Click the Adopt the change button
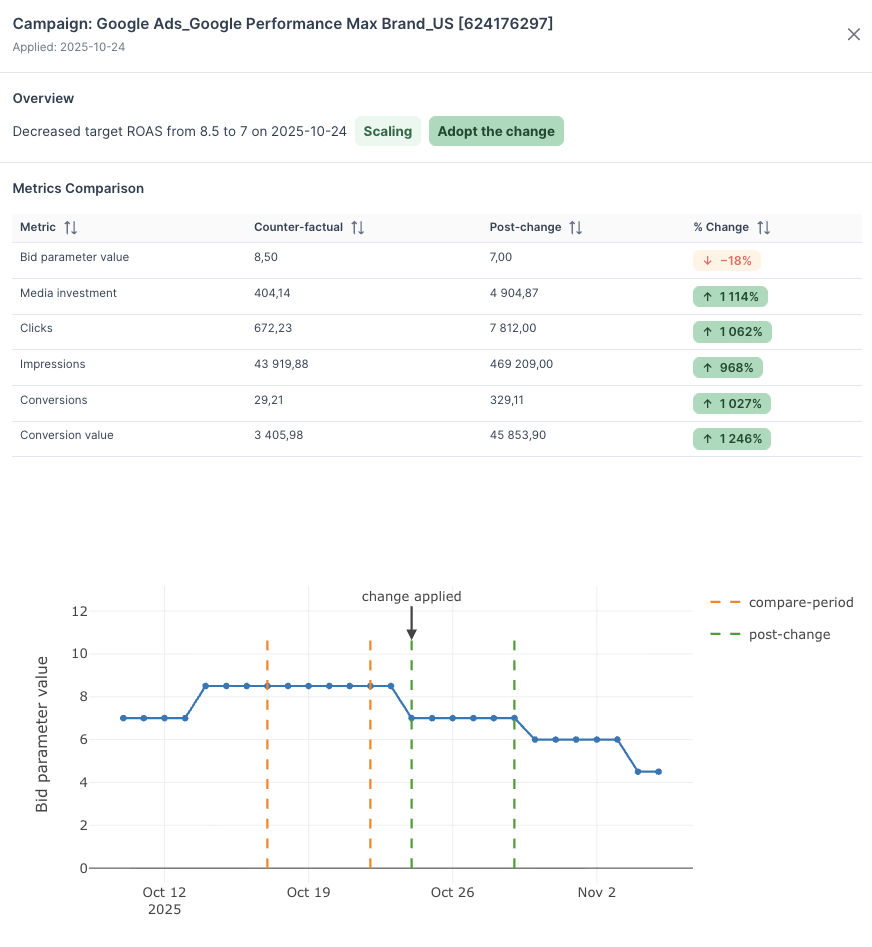The height and width of the screenshot is (947, 872). (496, 132)
